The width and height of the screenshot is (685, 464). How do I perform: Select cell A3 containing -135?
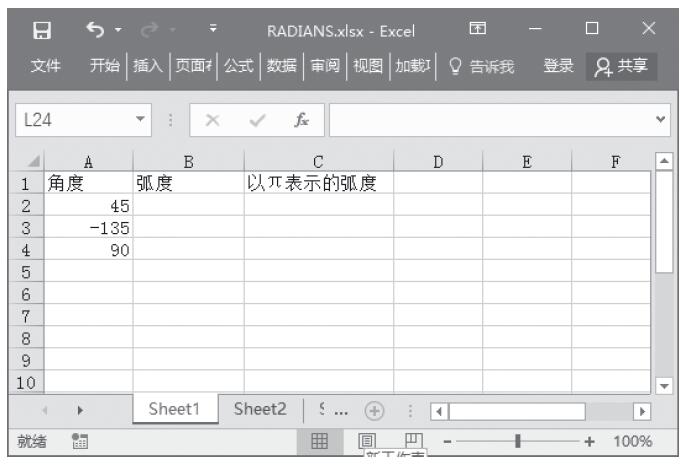(89, 227)
